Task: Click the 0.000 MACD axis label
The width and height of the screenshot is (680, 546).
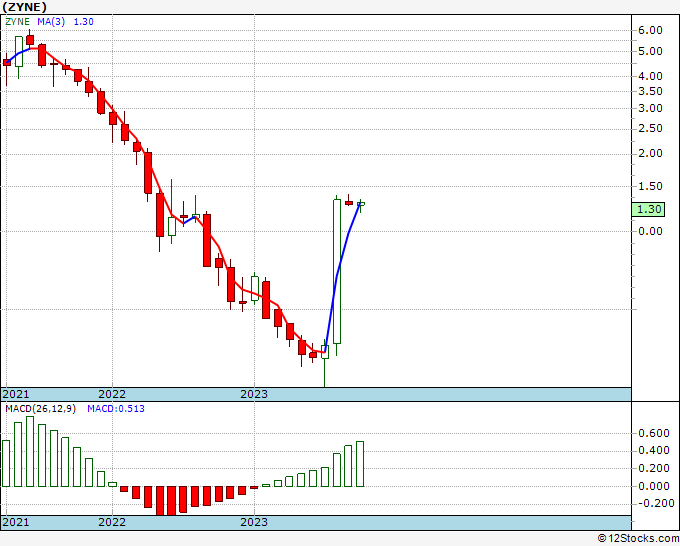Action: (654, 486)
